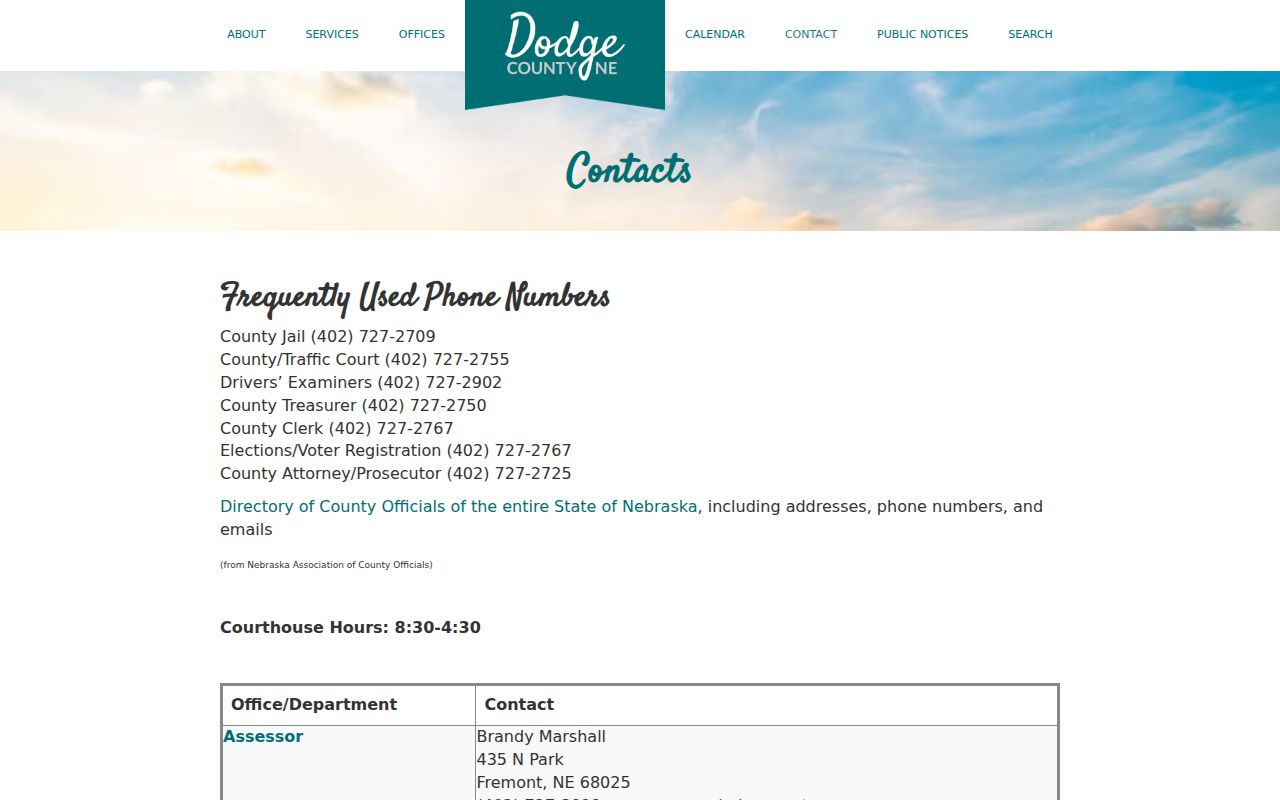The image size is (1280, 800).
Task: Select the County Treasurer phone line
Action: pyautogui.click(x=353, y=406)
